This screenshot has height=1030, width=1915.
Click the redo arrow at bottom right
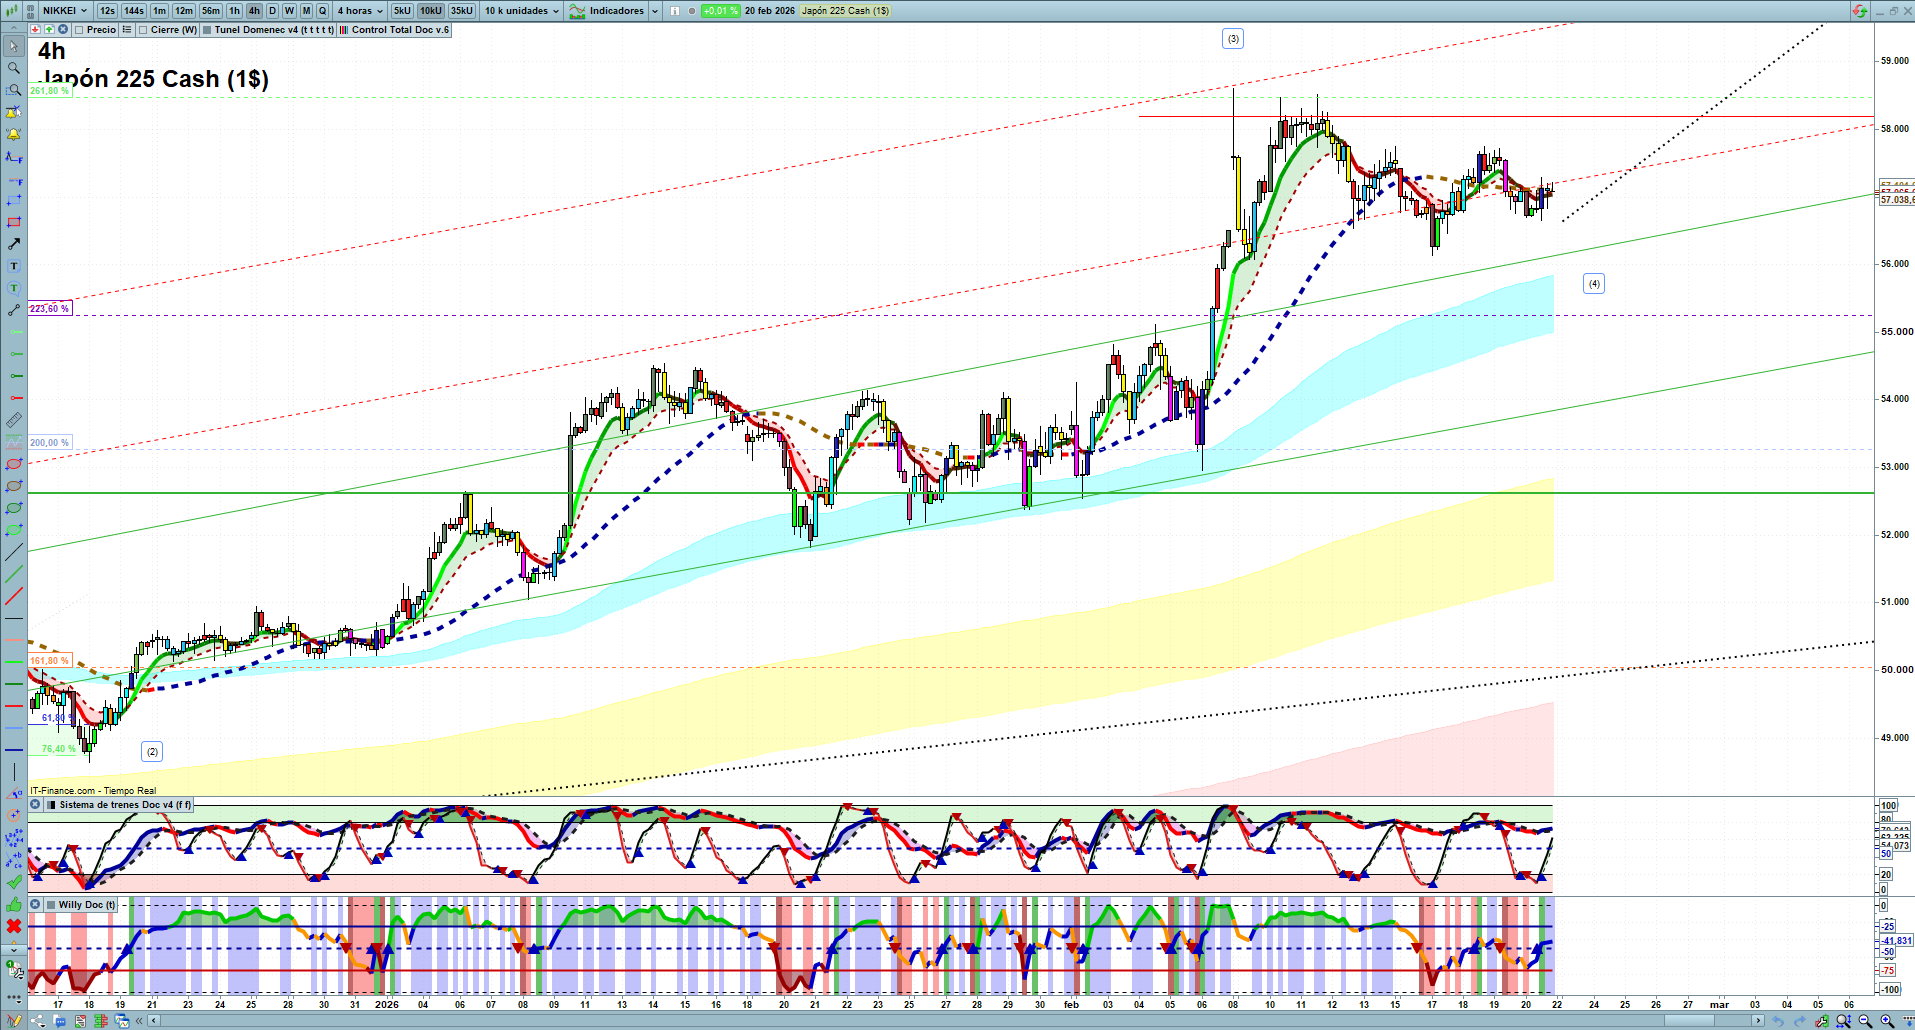coord(1799,1021)
